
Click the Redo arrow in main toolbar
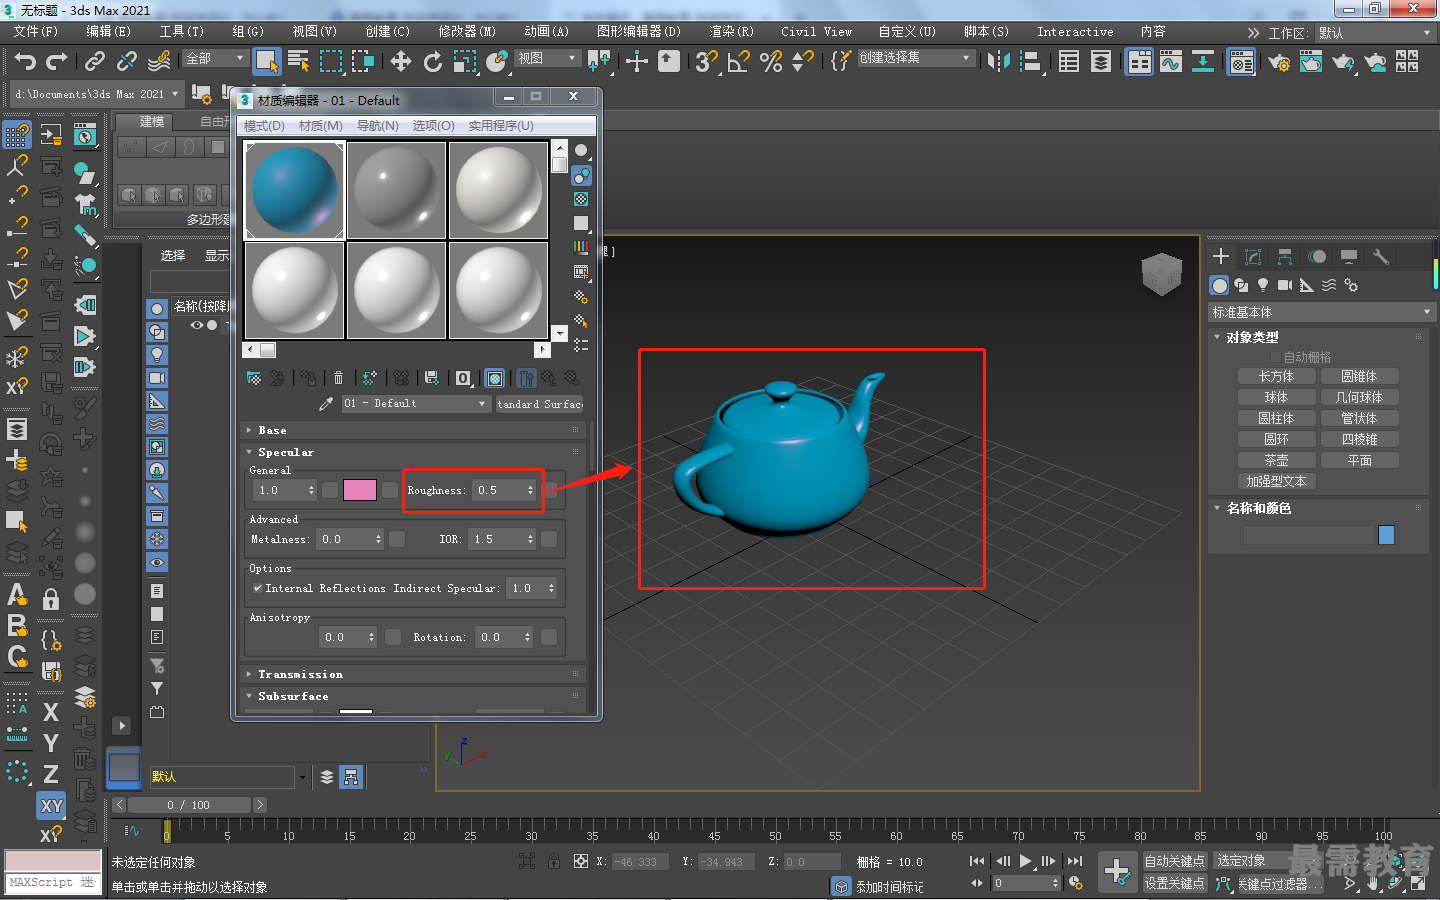click(57, 62)
